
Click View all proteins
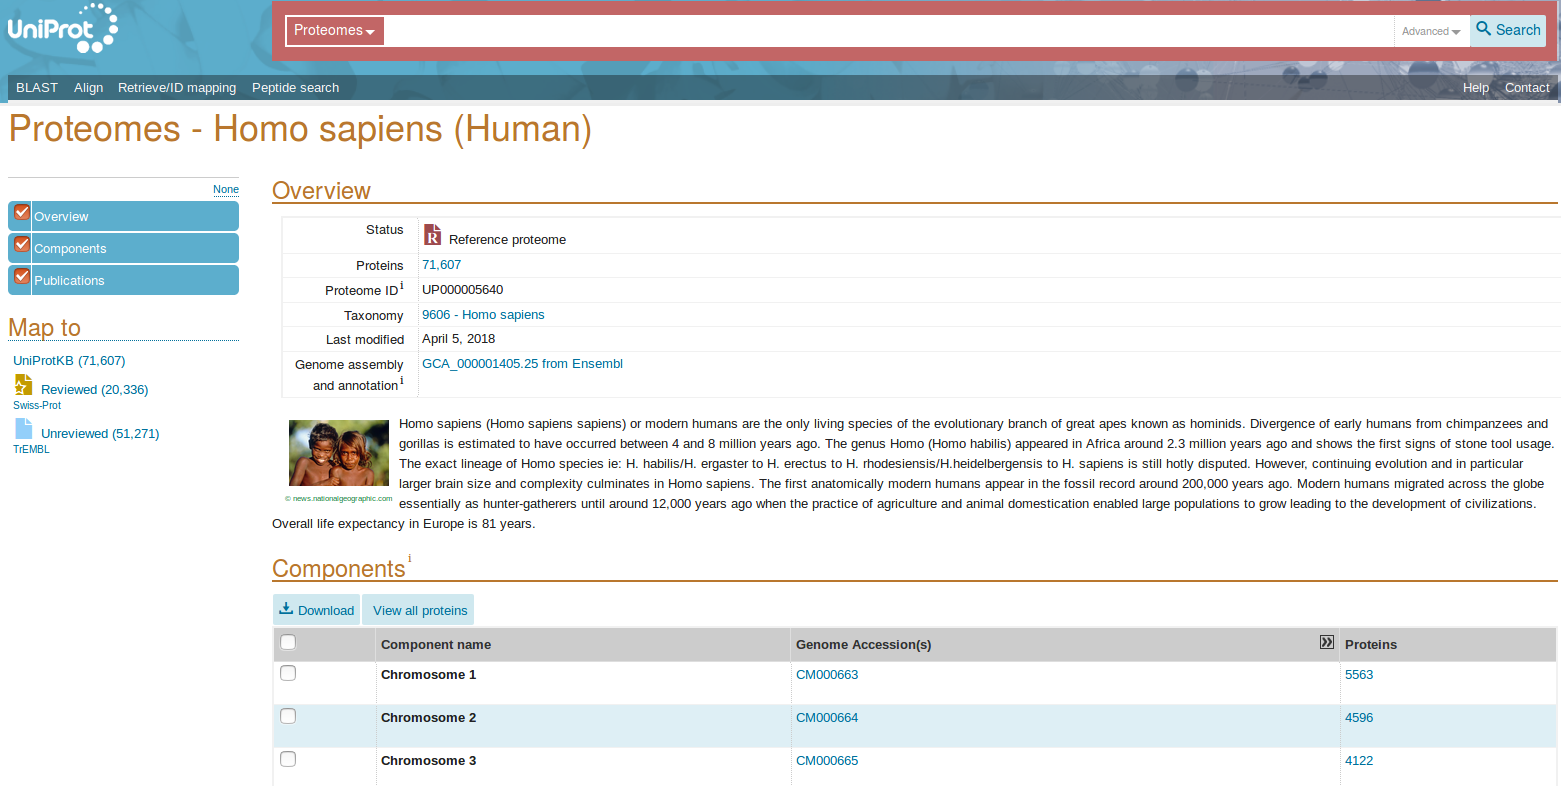[x=419, y=610]
